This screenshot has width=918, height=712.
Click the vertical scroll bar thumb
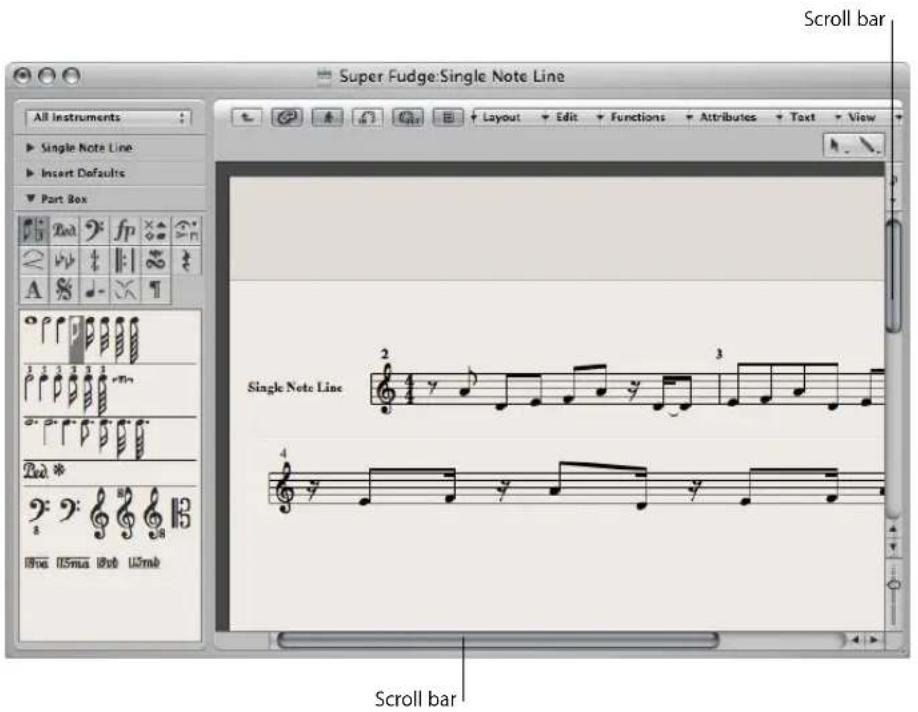(x=893, y=276)
